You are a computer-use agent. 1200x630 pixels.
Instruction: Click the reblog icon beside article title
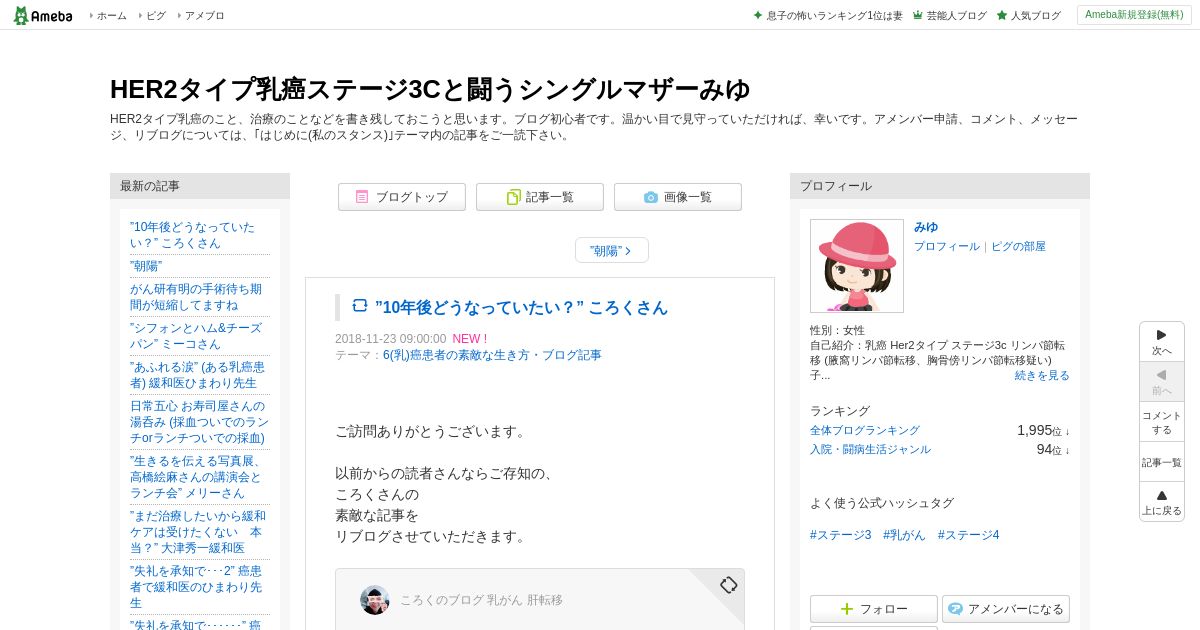coord(360,306)
